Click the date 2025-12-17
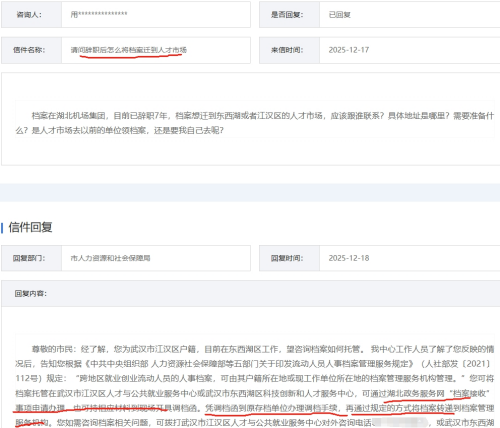The image size is (500, 428). pyautogui.click(x=349, y=50)
